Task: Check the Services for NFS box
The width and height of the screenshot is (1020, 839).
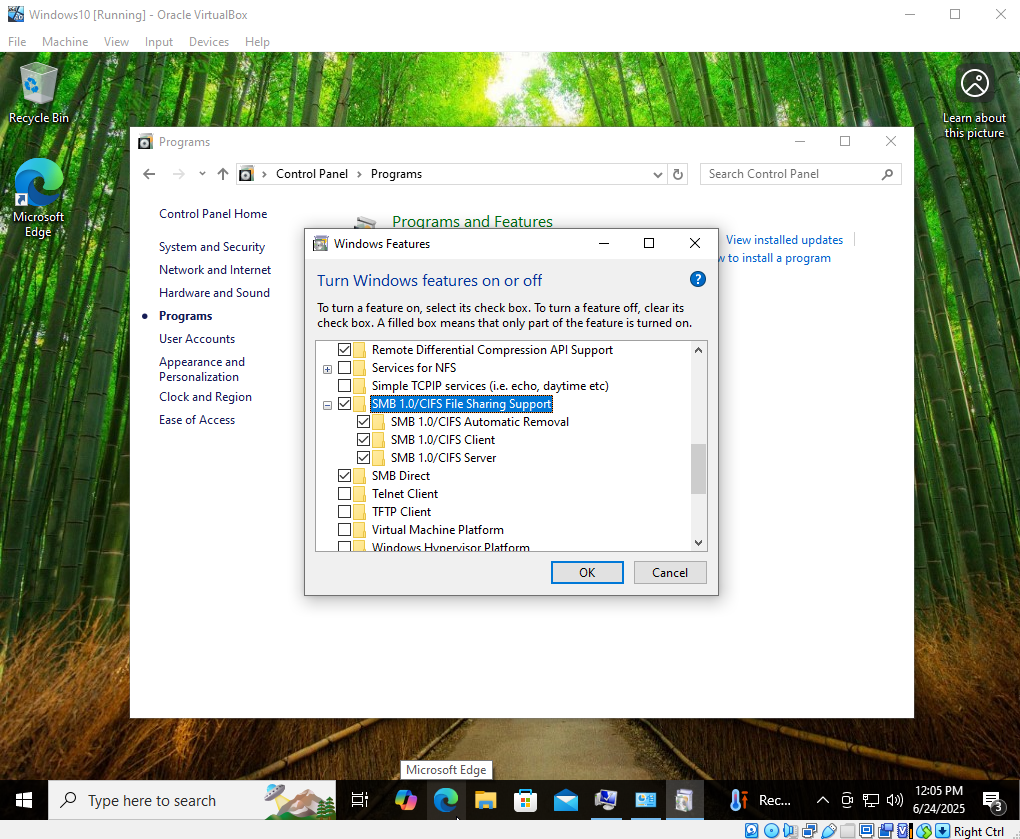Action: click(344, 368)
